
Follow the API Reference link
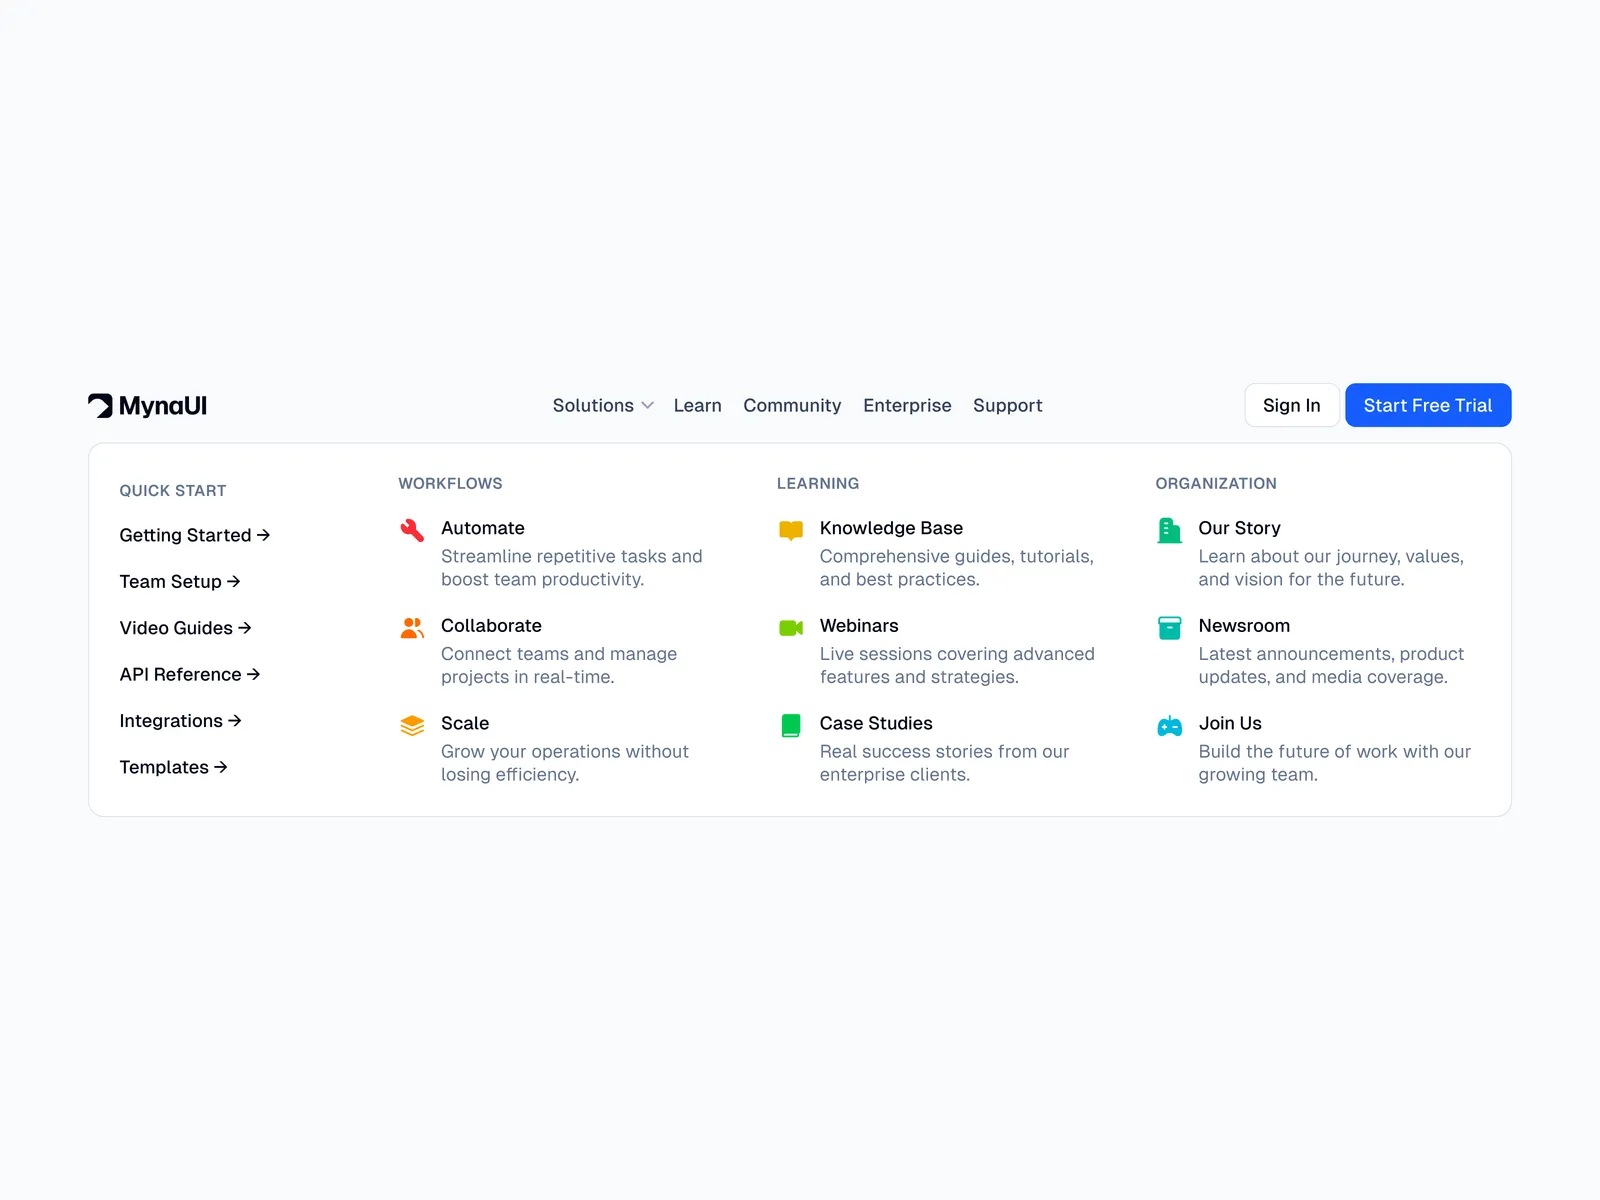pos(189,674)
